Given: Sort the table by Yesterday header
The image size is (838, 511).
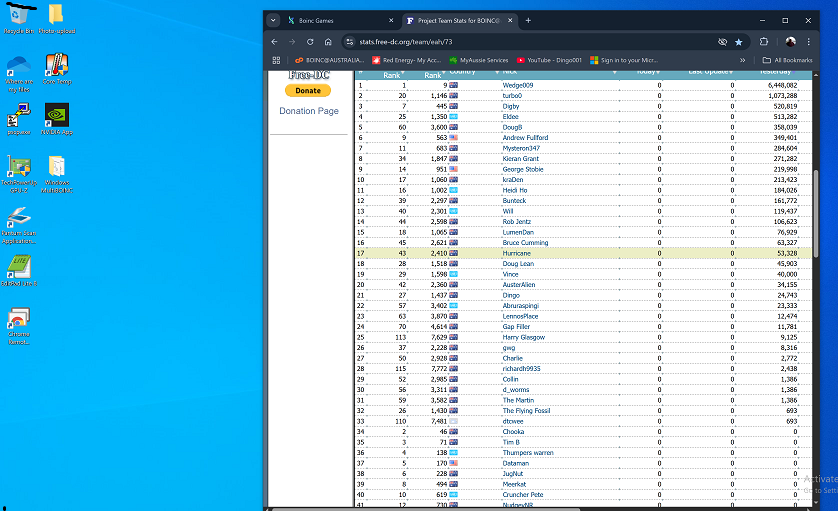Looking at the screenshot, I should (777, 72).
